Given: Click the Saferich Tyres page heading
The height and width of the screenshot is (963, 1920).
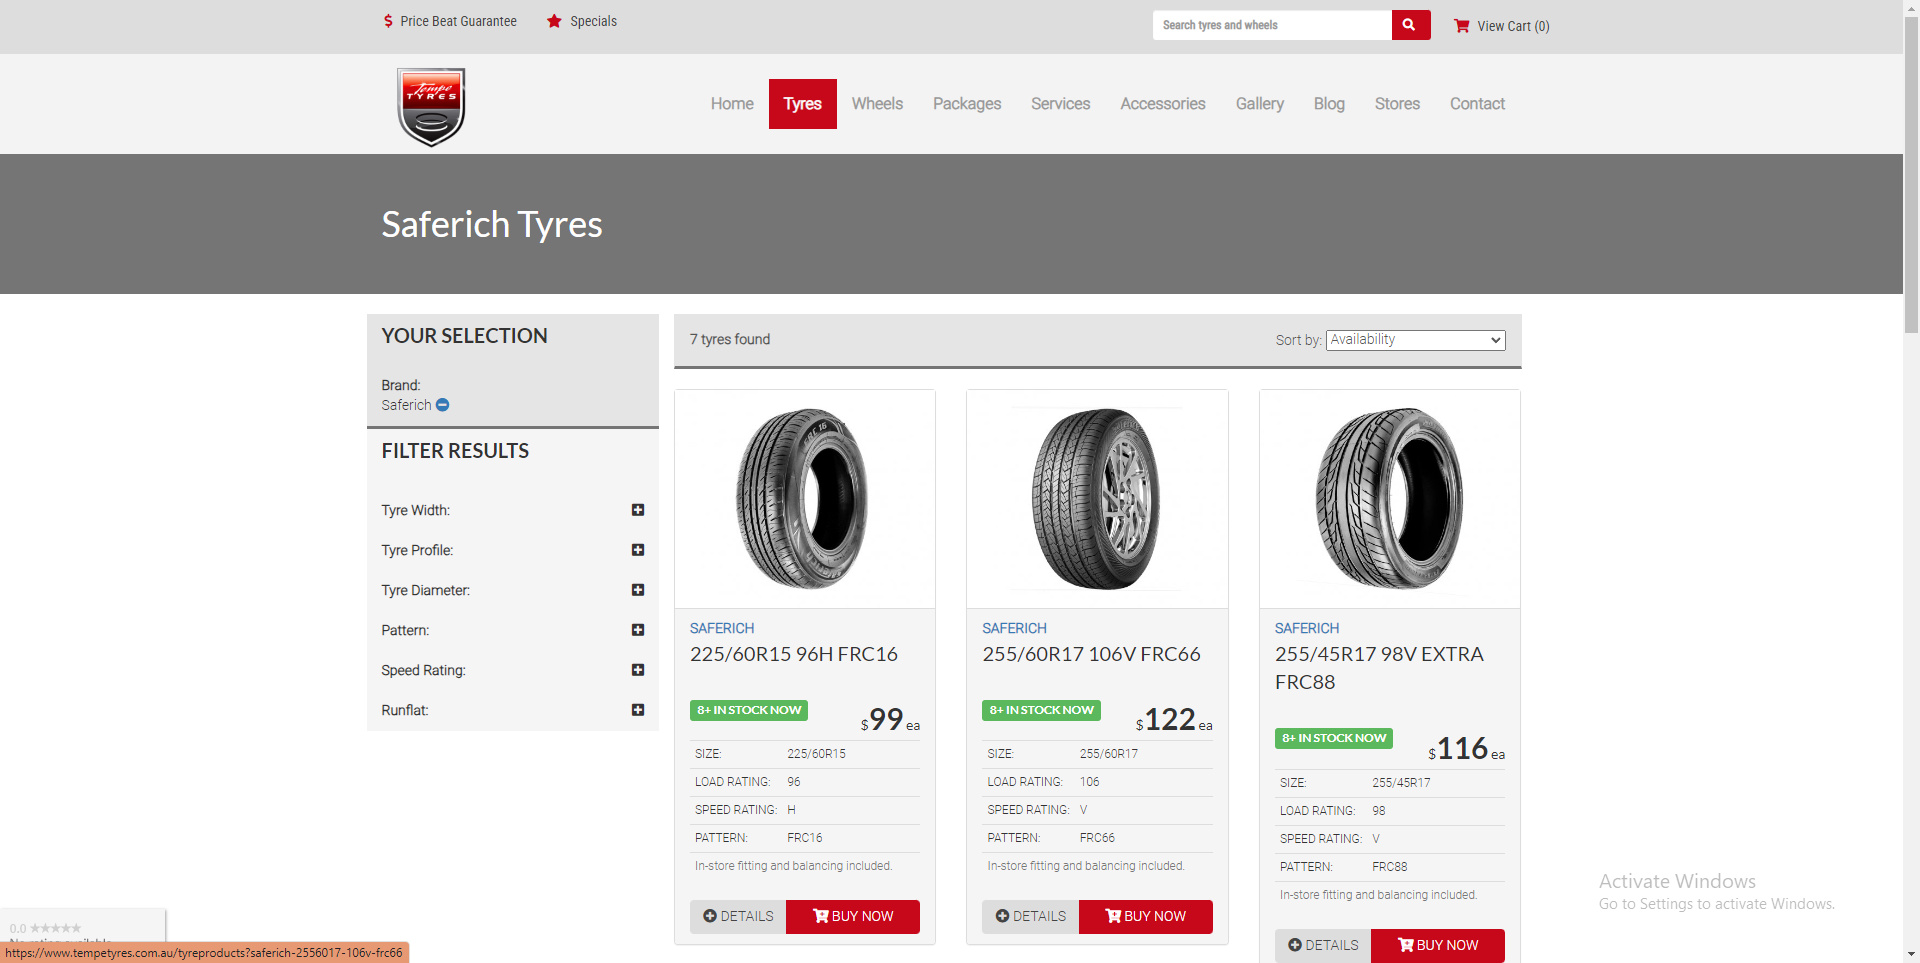Looking at the screenshot, I should tap(491, 224).
